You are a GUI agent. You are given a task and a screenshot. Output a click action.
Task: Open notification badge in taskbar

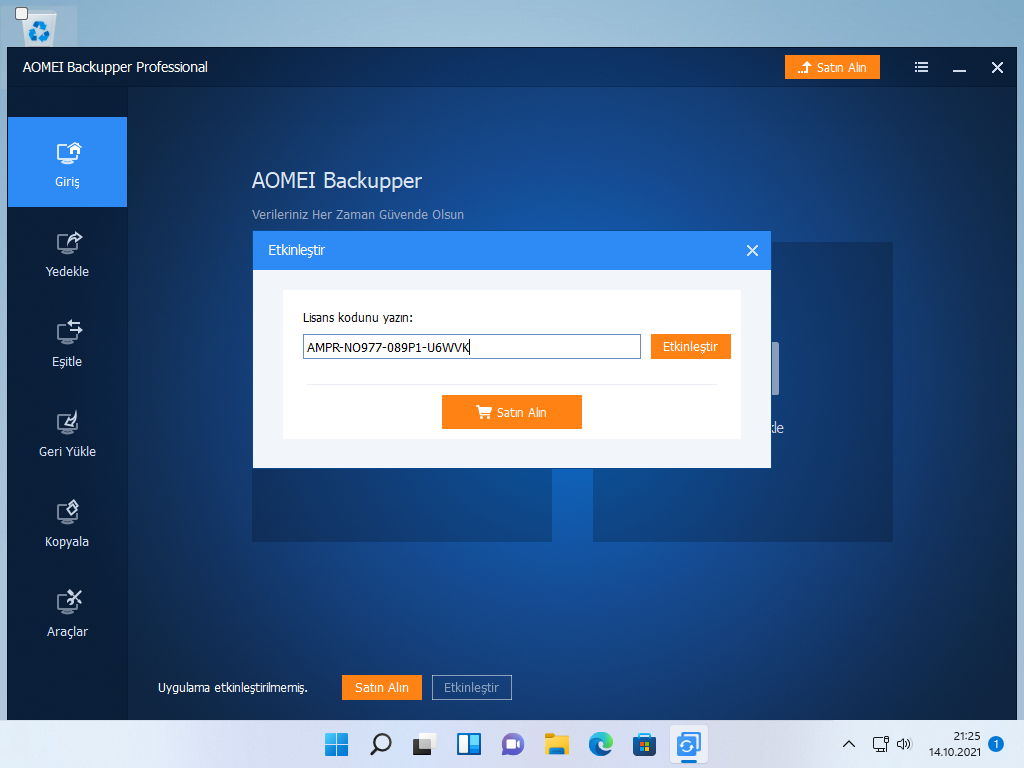click(996, 744)
